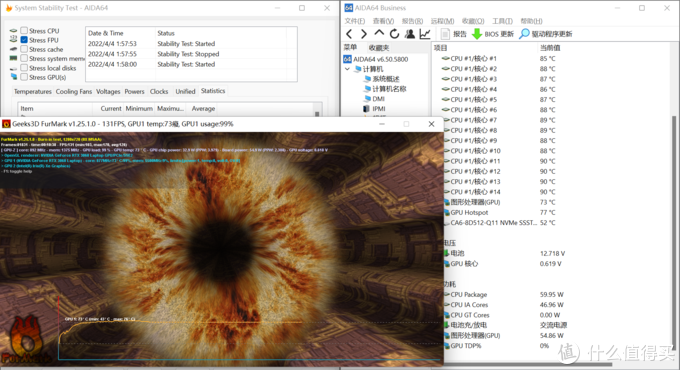Open the graph chart icon in AIDA64 toolbar
The image size is (680, 370).
[425, 34]
